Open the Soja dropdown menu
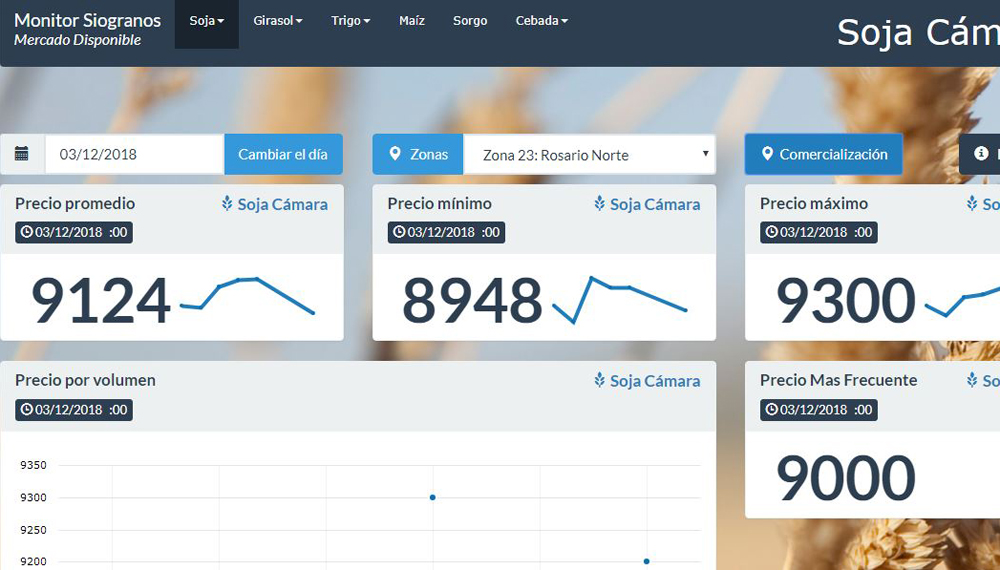This screenshot has height=570, width=1000. tap(207, 21)
